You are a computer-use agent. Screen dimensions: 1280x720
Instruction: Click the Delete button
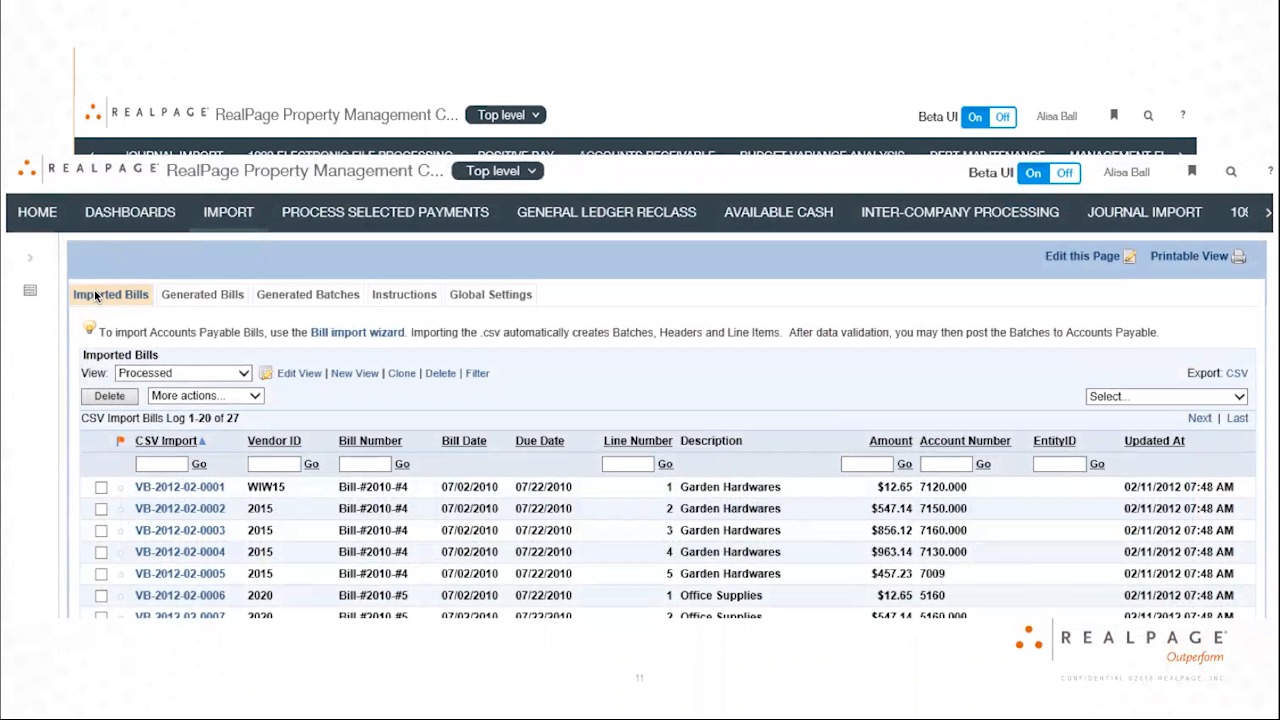tap(109, 395)
